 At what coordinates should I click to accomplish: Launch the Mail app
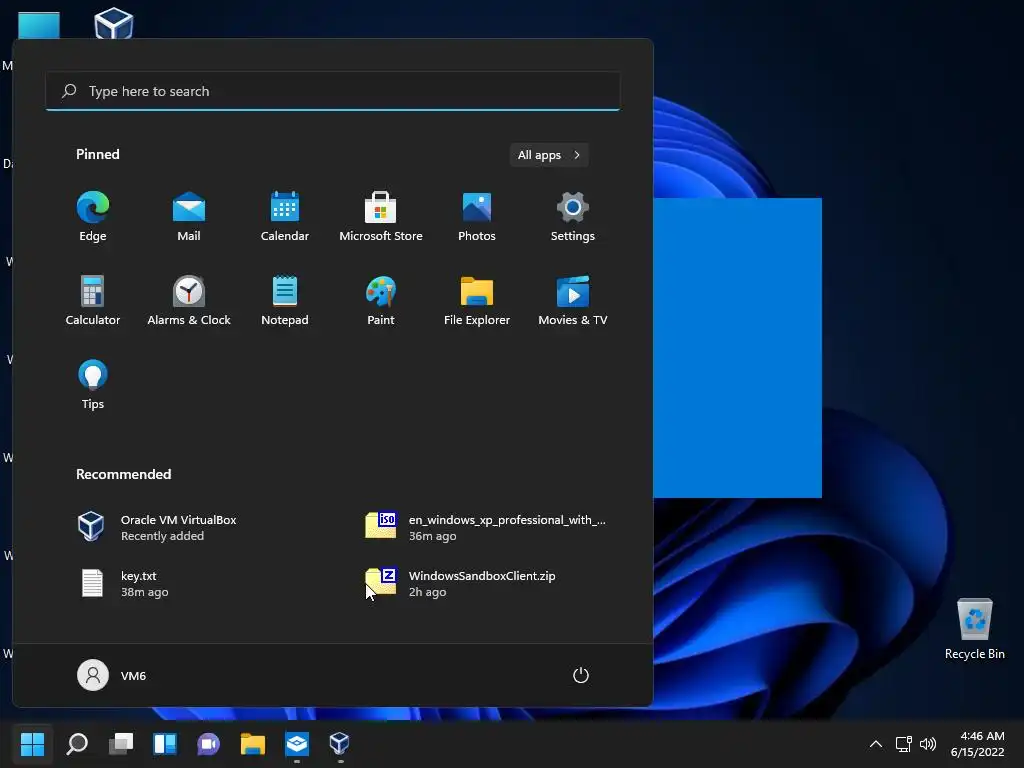[x=189, y=216]
